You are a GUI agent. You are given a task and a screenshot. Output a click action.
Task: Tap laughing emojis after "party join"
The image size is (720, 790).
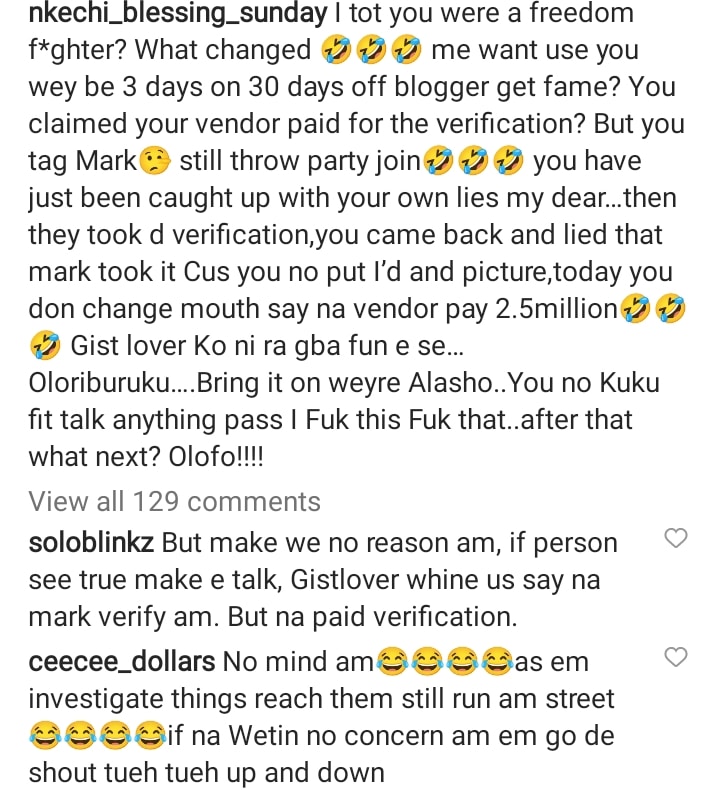pyautogui.click(x=474, y=161)
